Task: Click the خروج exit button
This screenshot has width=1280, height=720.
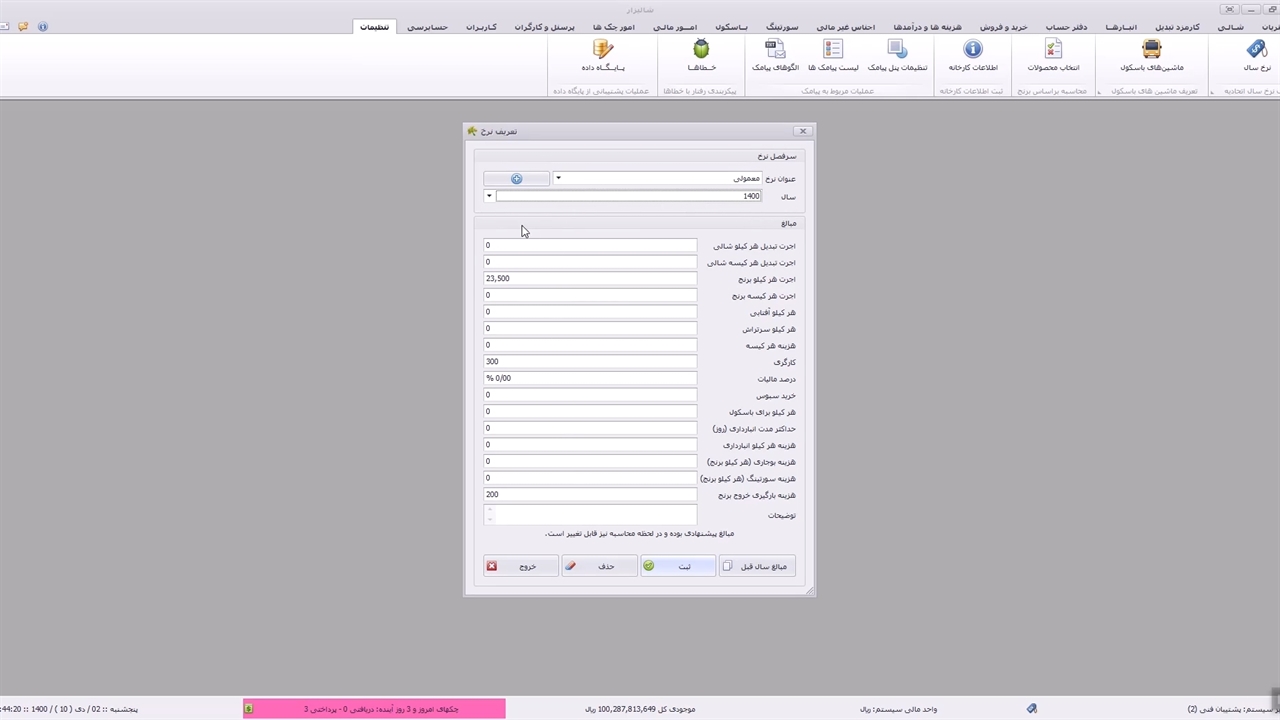Action: (520, 566)
